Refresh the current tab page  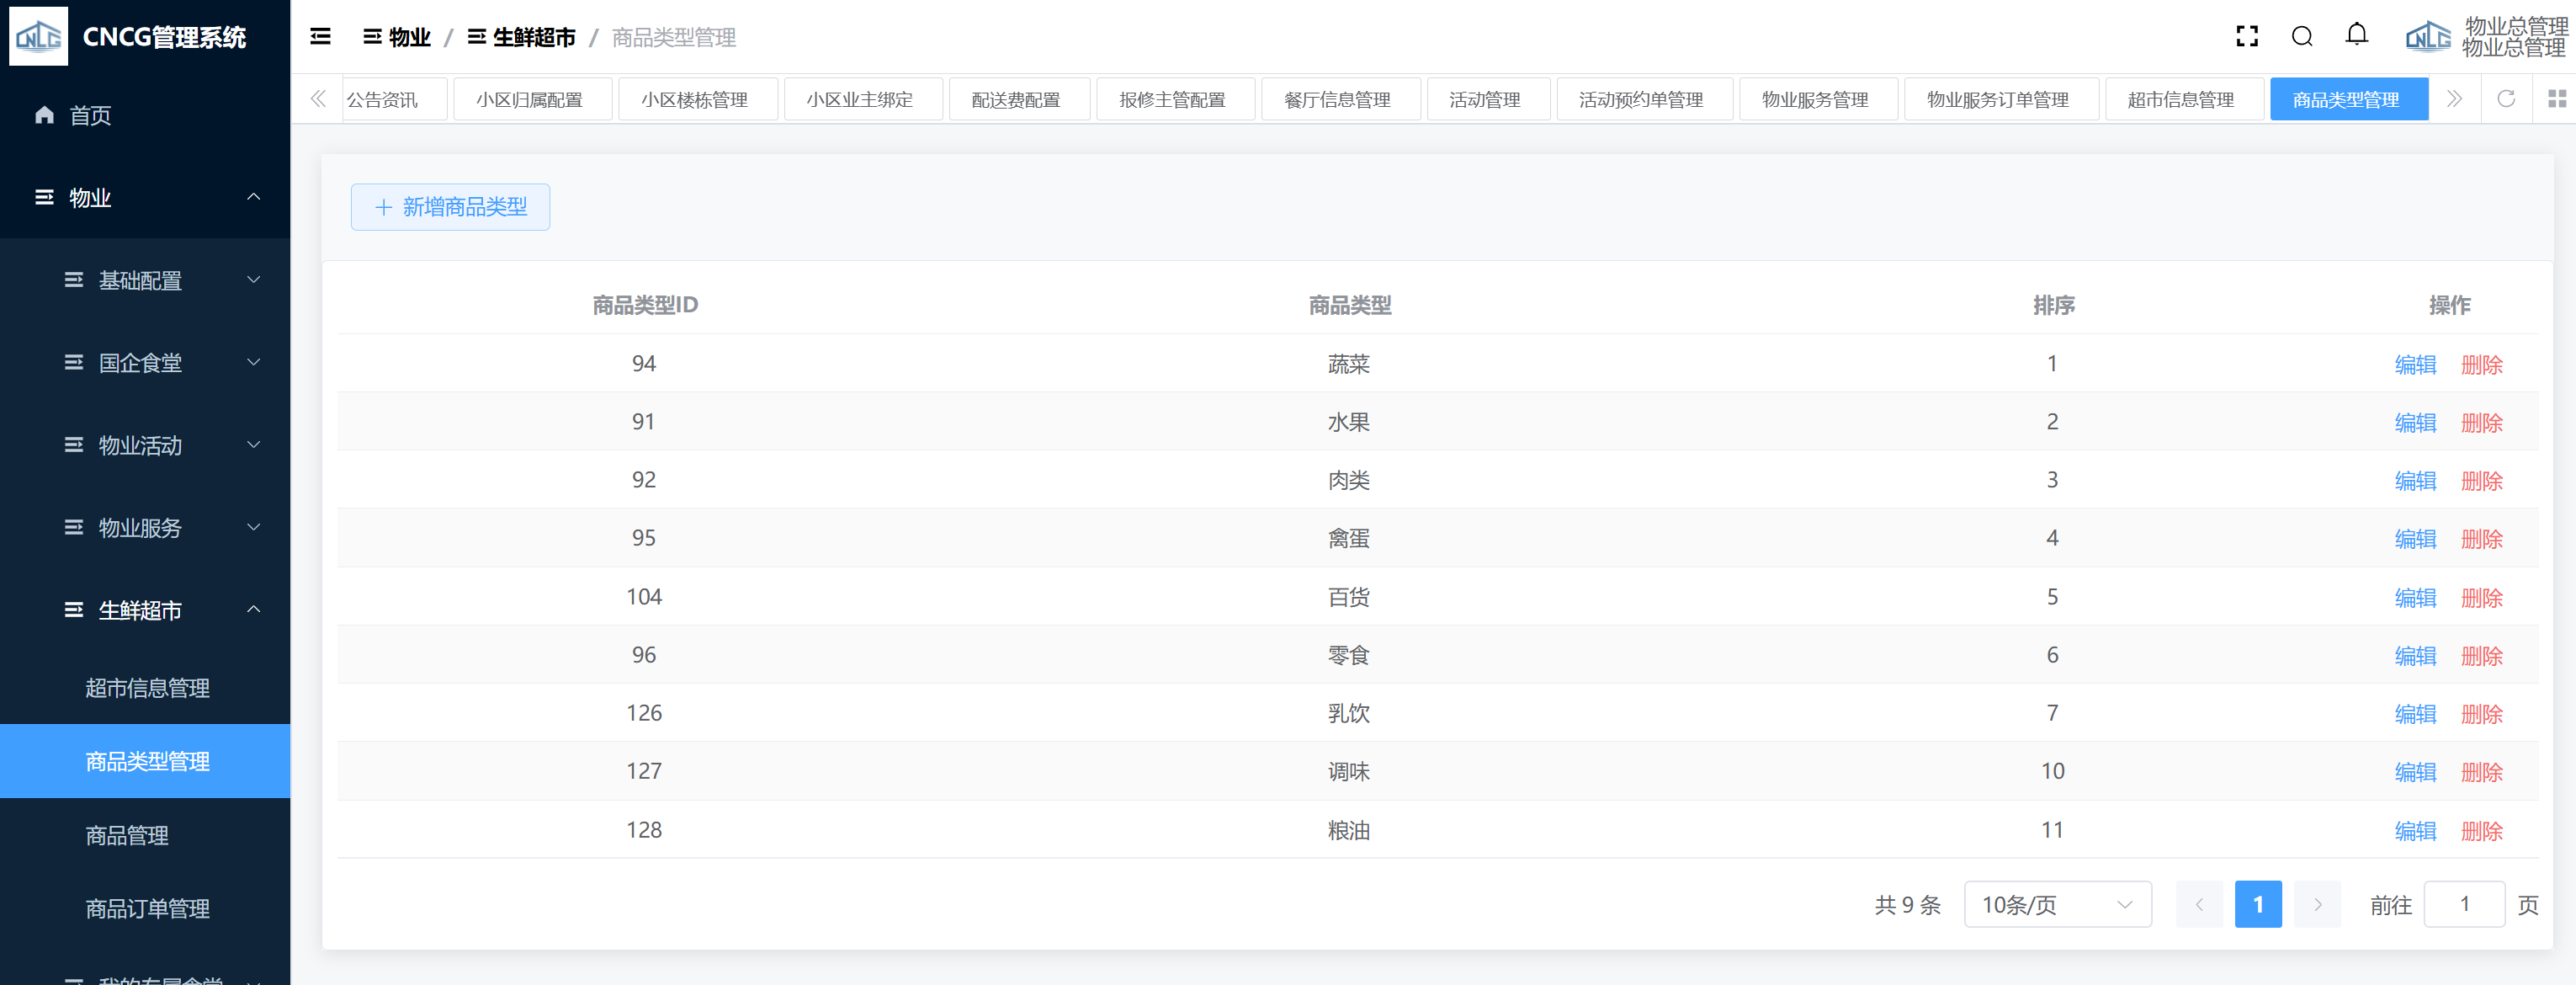2505,99
